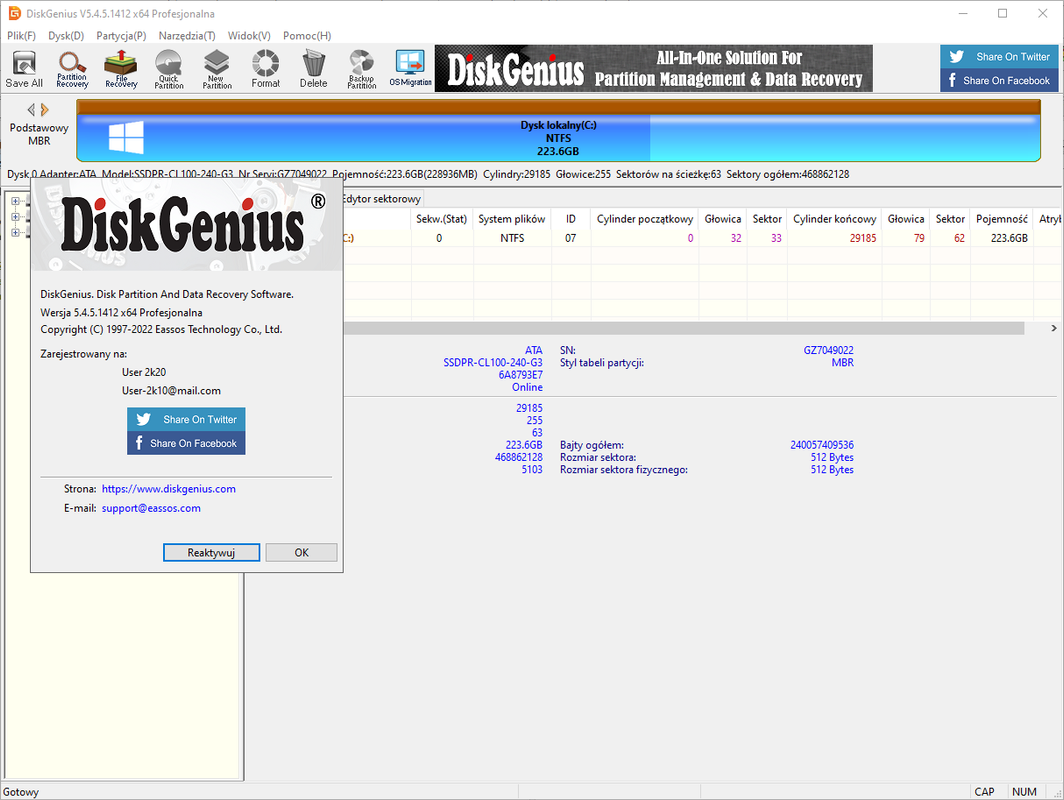The height and width of the screenshot is (800, 1064).
Task: Maximize the DiskGenius window
Action: click(1002, 13)
